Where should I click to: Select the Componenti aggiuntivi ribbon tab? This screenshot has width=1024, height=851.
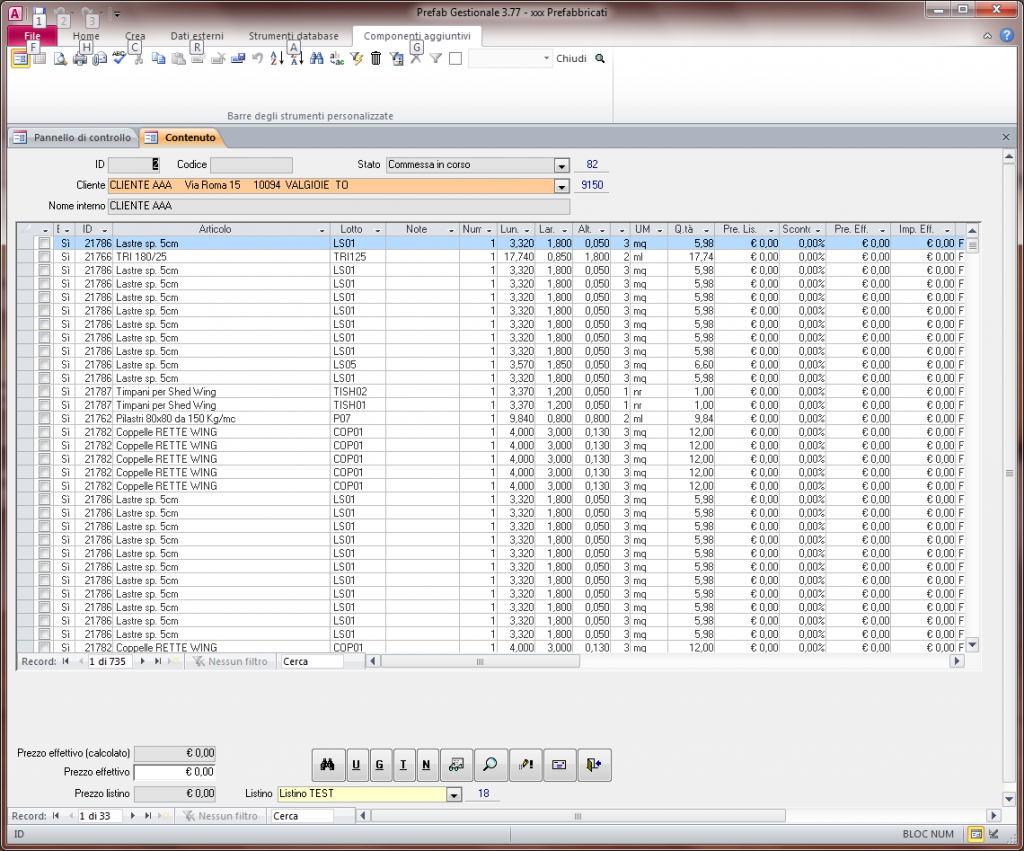[x=417, y=36]
